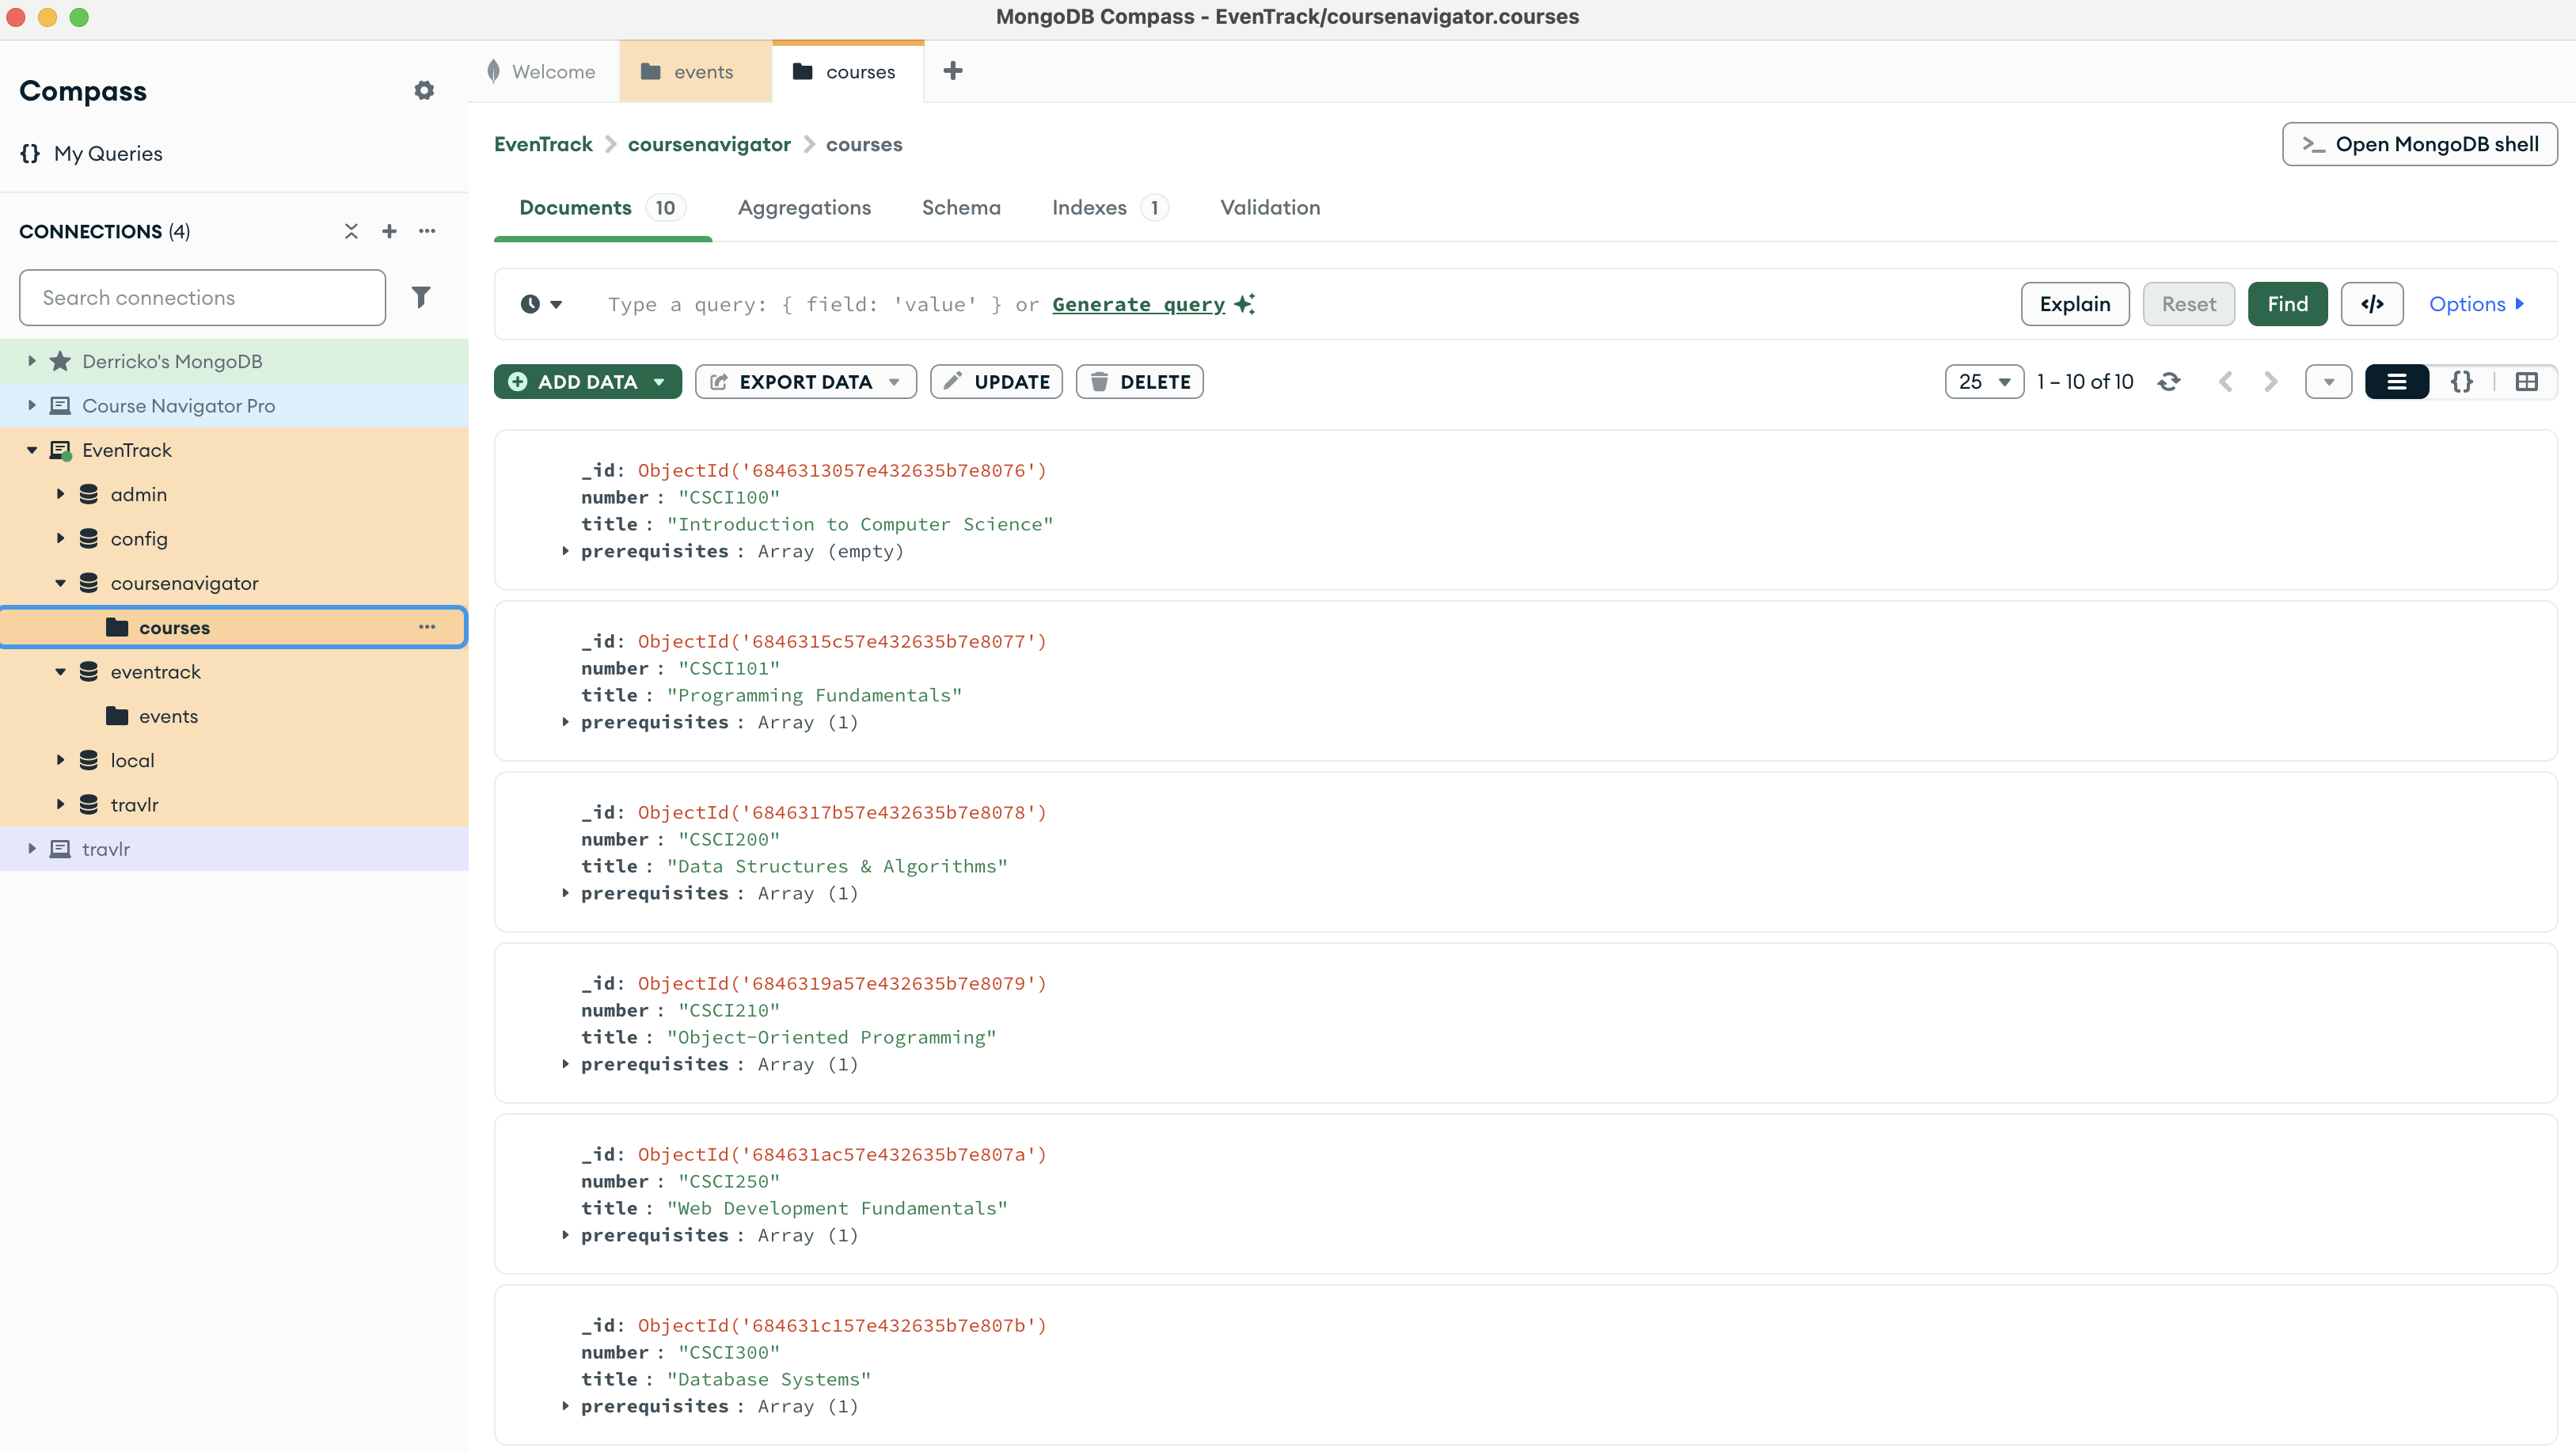Image resolution: width=2576 pixels, height=1452 pixels.
Task: Open connections more options menu
Action: click(x=427, y=231)
